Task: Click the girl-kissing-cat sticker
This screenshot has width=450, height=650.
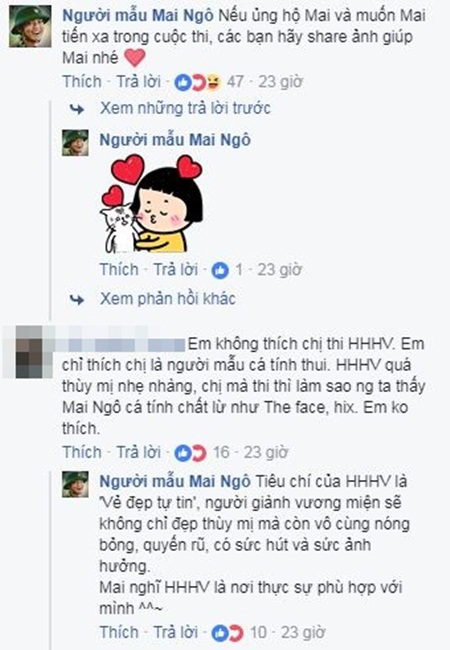Action: (x=151, y=203)
